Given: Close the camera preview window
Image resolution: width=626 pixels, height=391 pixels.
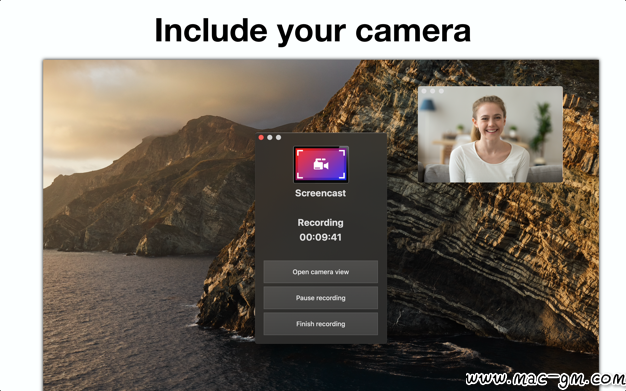Looking at the screenshot, I should [x=424, y=91].
